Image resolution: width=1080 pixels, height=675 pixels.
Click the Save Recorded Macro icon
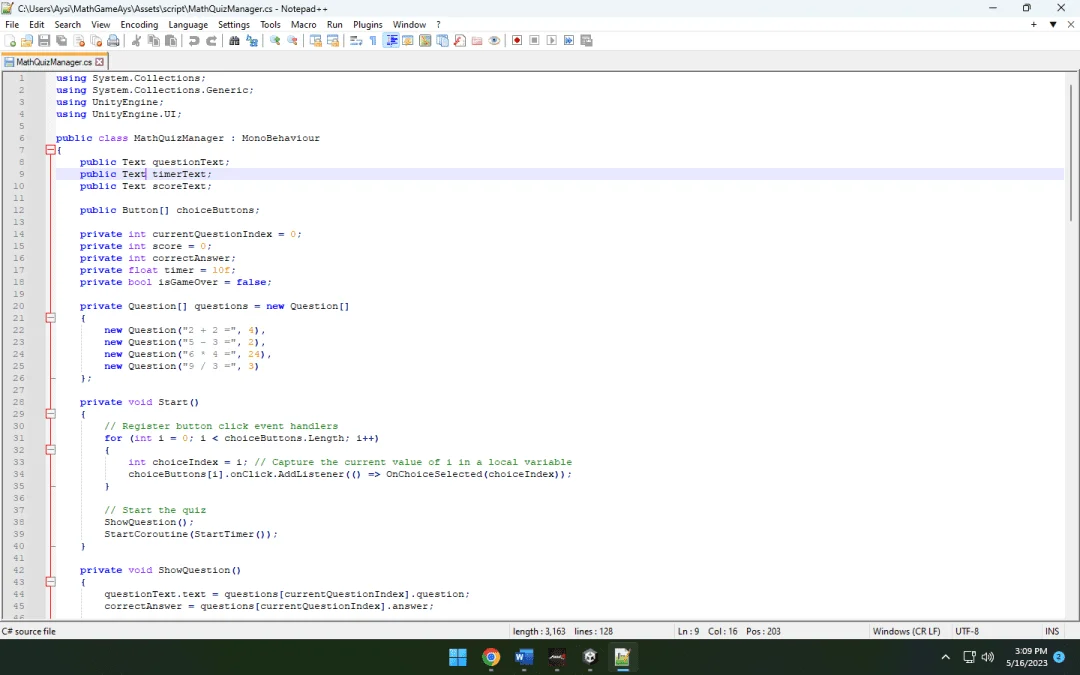587,41
